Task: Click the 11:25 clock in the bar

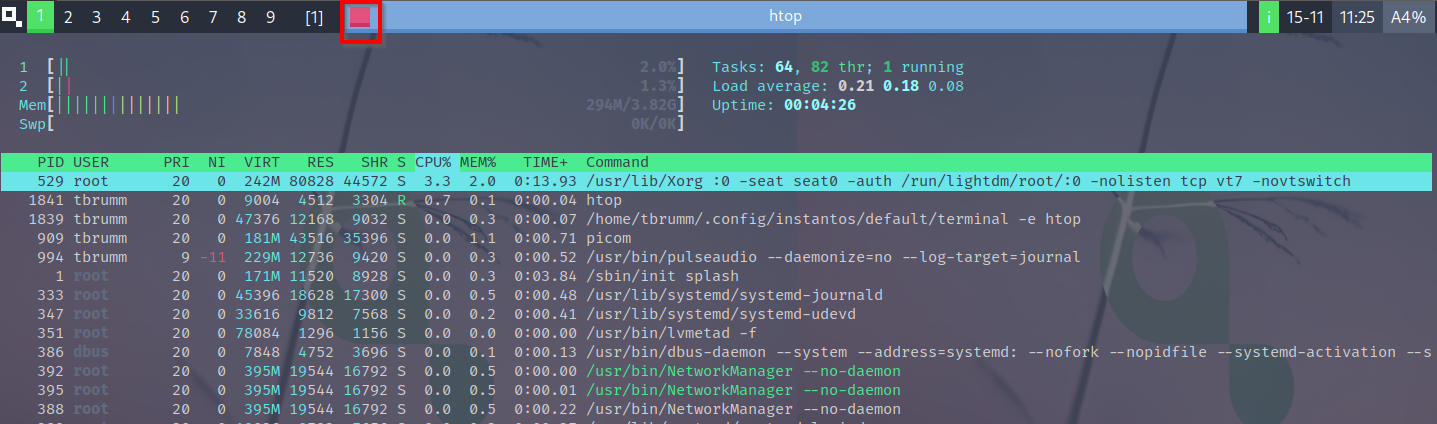Action: pos(1357,17)
